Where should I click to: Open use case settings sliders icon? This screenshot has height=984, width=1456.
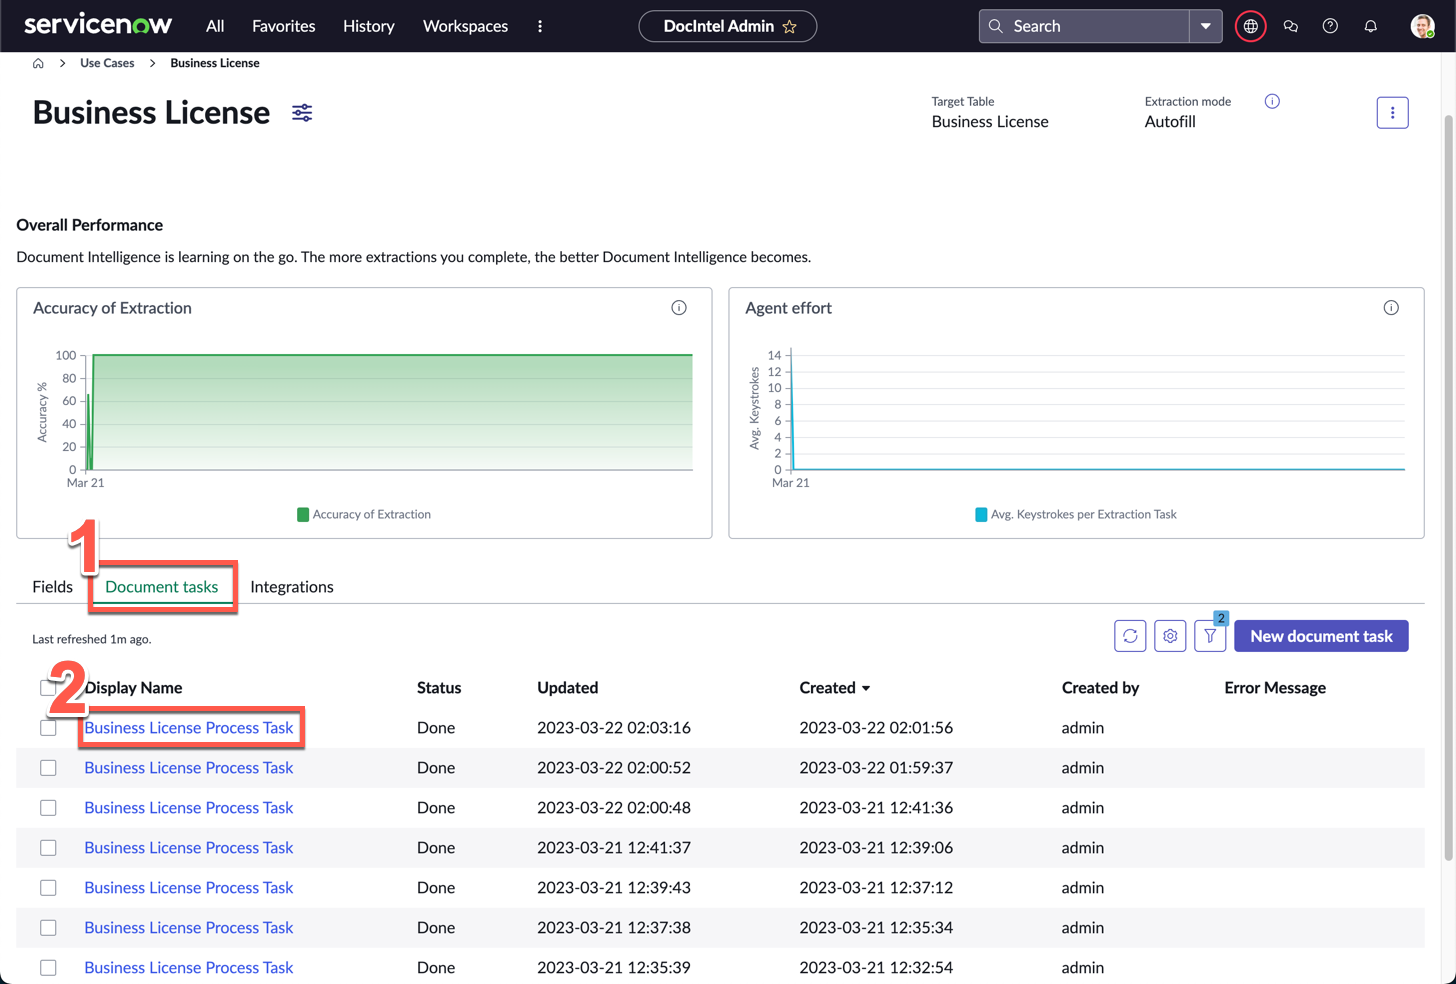click(302, 113)
